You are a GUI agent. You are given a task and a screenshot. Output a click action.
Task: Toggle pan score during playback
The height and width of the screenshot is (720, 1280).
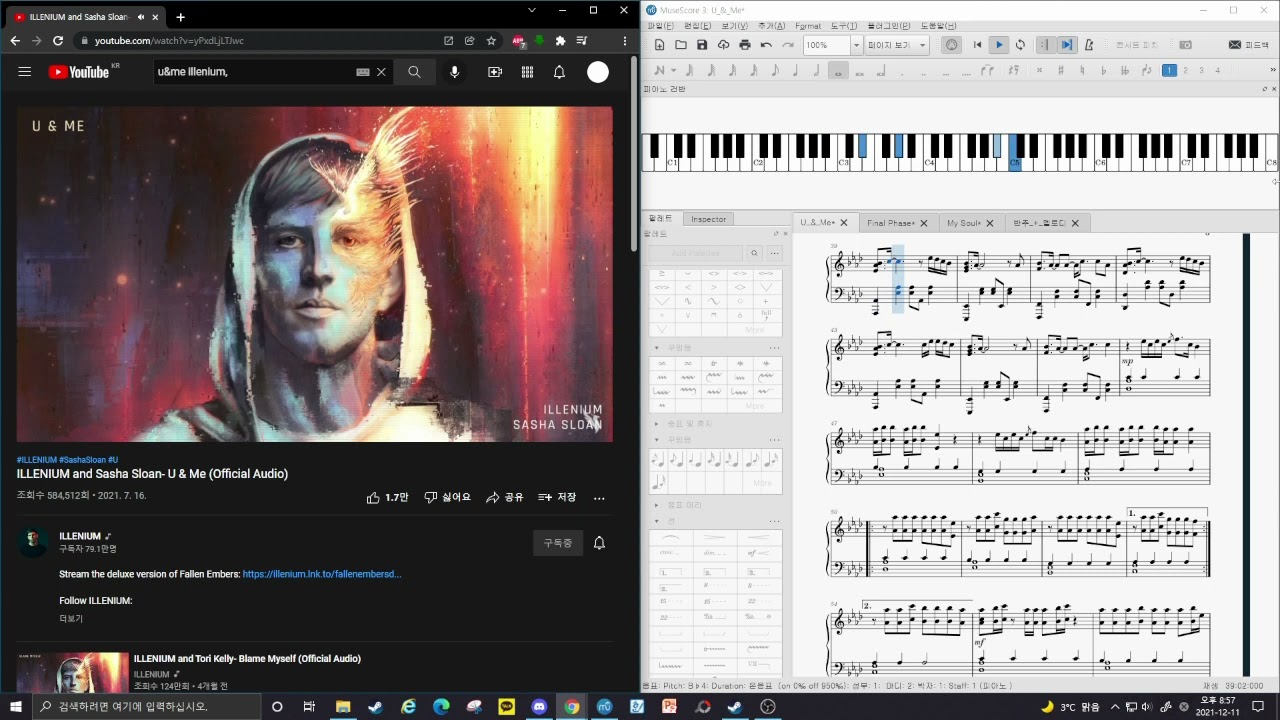(x=1067, y=45)
